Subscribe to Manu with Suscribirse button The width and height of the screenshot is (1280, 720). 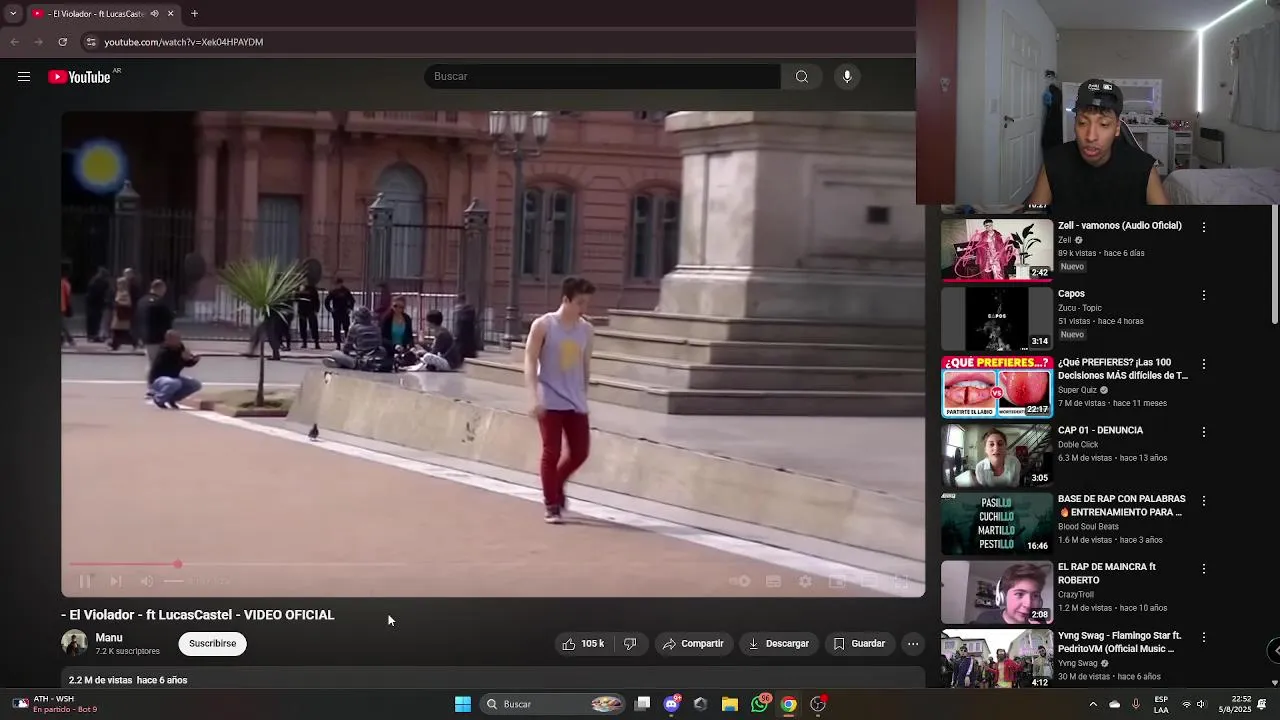pyautogui.click(x=213, y=643)
